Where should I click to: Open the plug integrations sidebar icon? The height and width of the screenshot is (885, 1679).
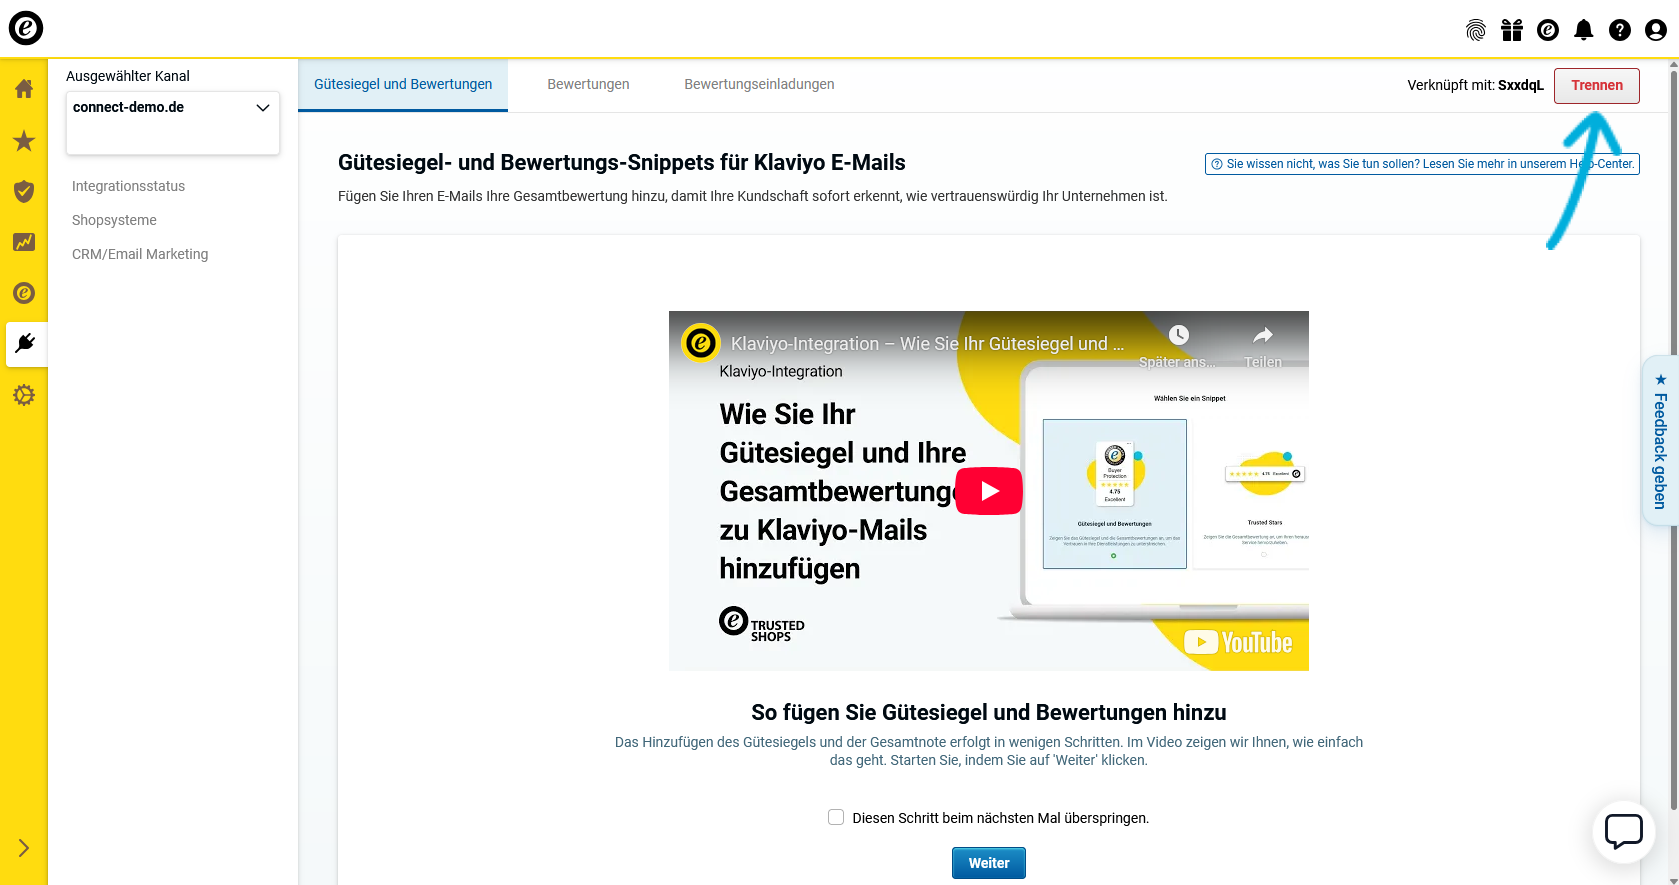pos(25,344)
